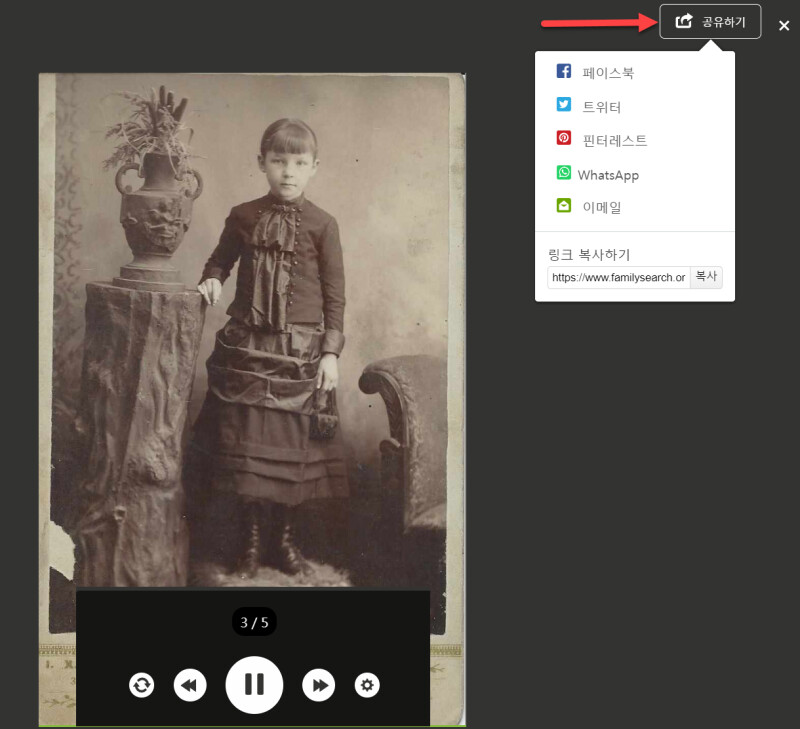Skip to the next photo with fast-forward
The width and height of the screenshot is (800, 729).
[x=318, y=685]
